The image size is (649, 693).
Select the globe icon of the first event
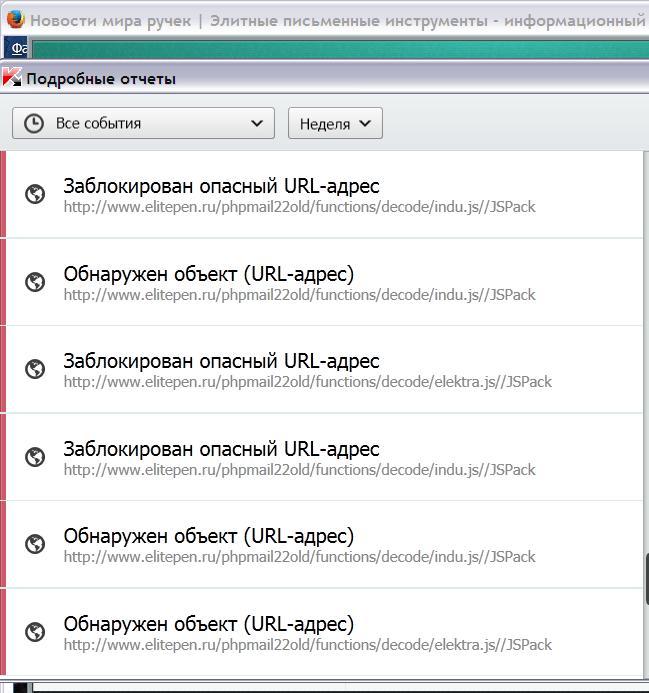pyautogui.click(x=35, y=194)
